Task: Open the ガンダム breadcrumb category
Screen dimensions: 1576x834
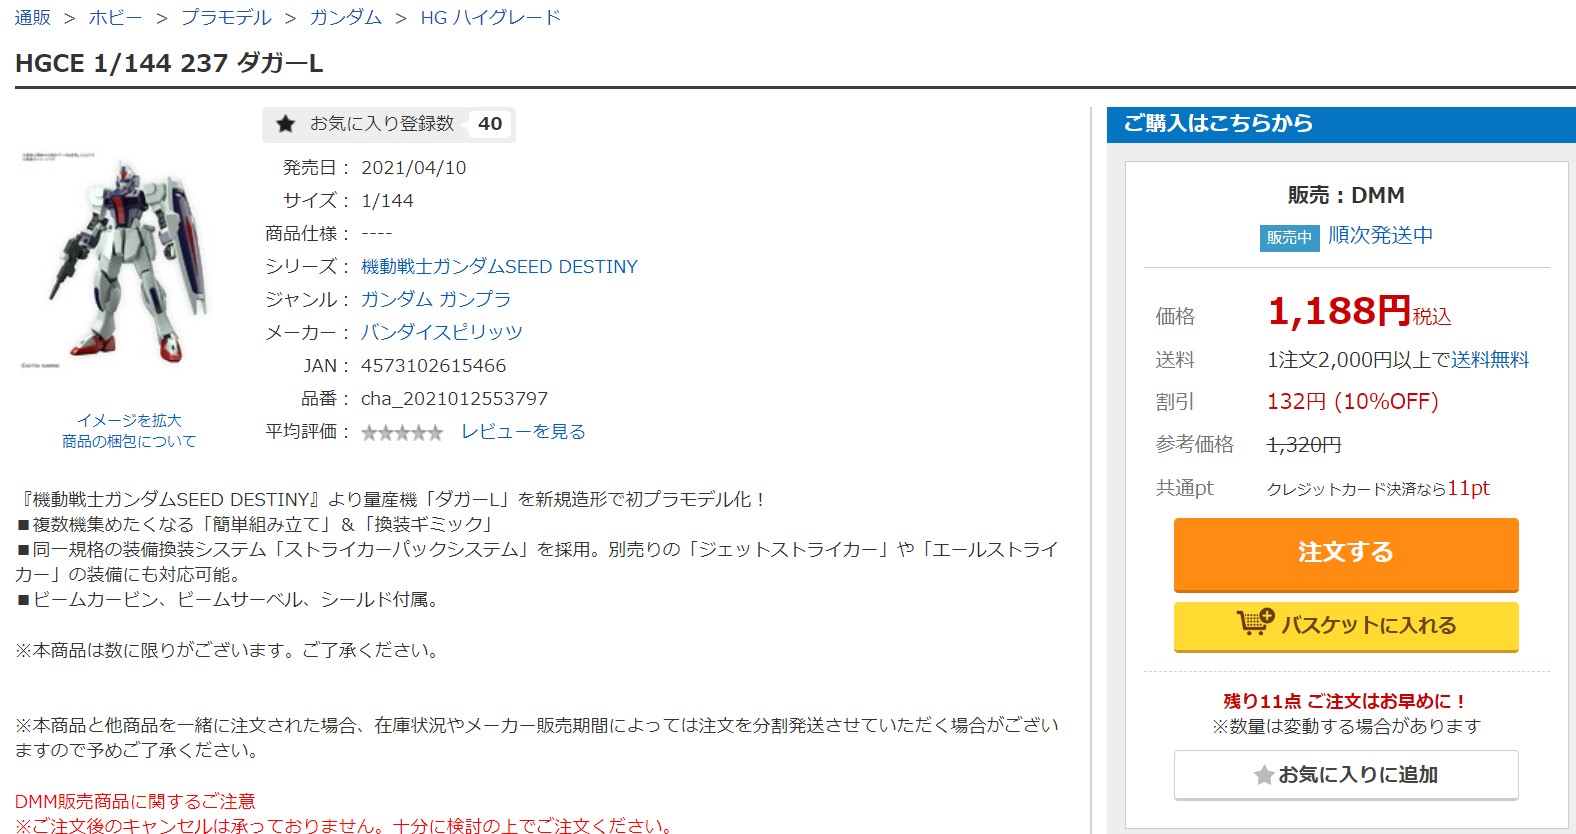Action: (346, 17)
